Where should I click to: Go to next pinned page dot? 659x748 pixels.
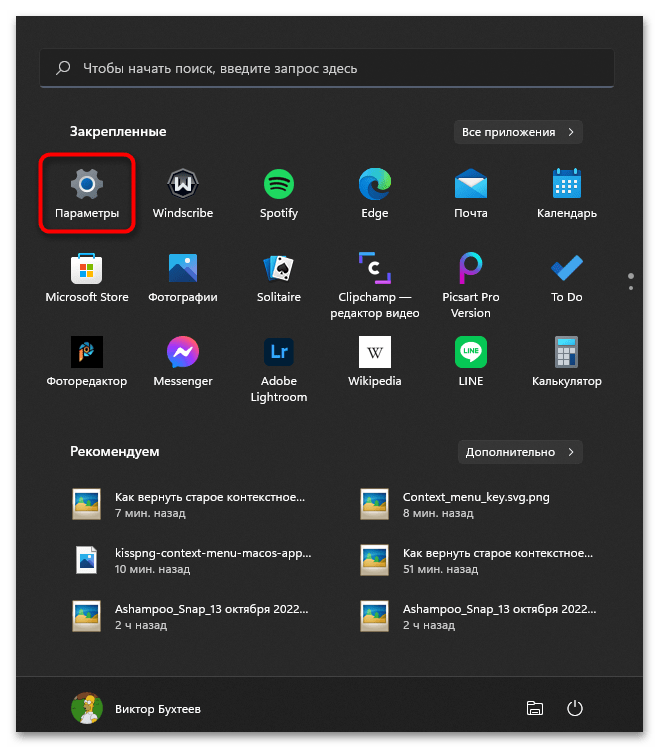[x=631, y=288]
